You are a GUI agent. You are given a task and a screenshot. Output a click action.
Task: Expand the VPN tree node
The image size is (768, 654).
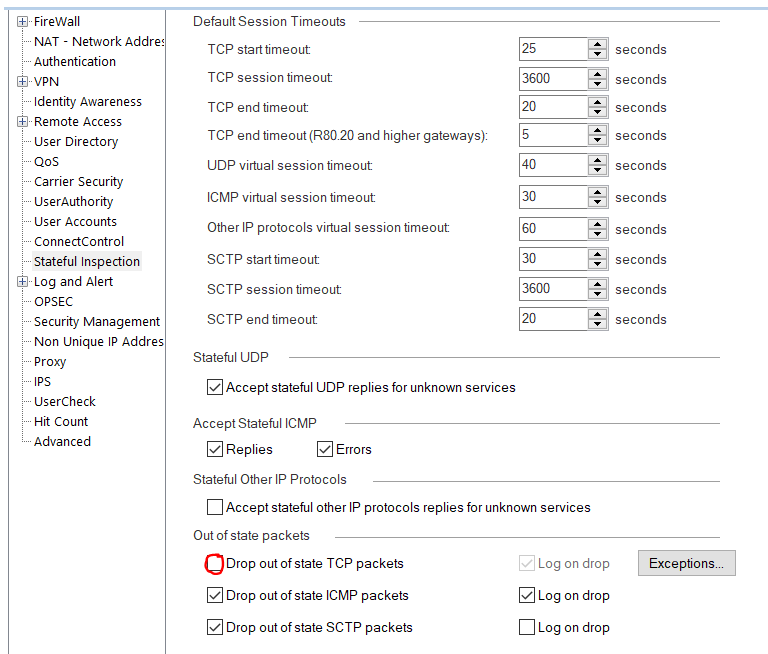pos(22,81)
